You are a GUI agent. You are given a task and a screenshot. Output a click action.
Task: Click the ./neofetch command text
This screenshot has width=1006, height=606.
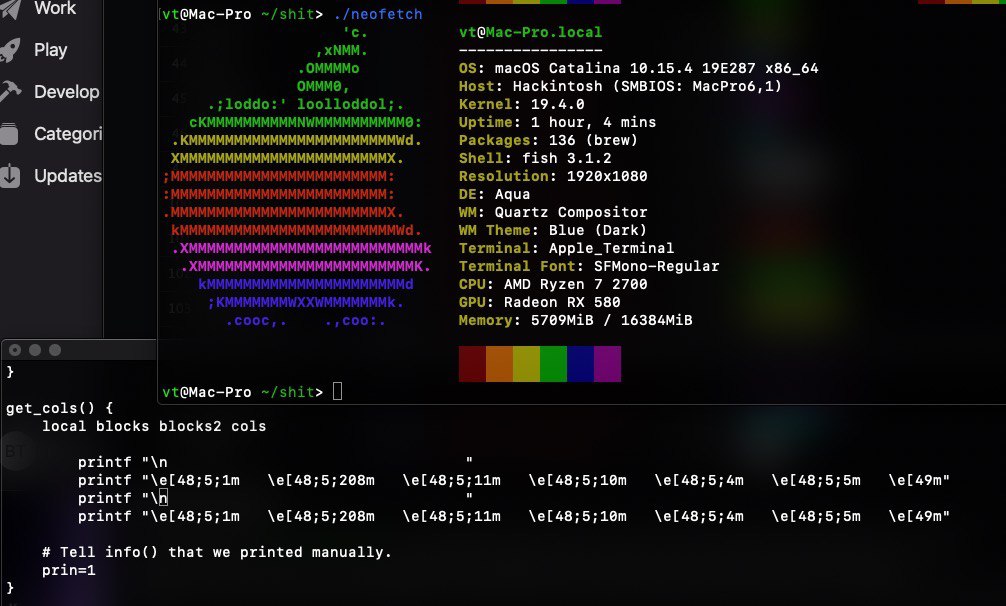pyautogui.click(x=378, y=14)
